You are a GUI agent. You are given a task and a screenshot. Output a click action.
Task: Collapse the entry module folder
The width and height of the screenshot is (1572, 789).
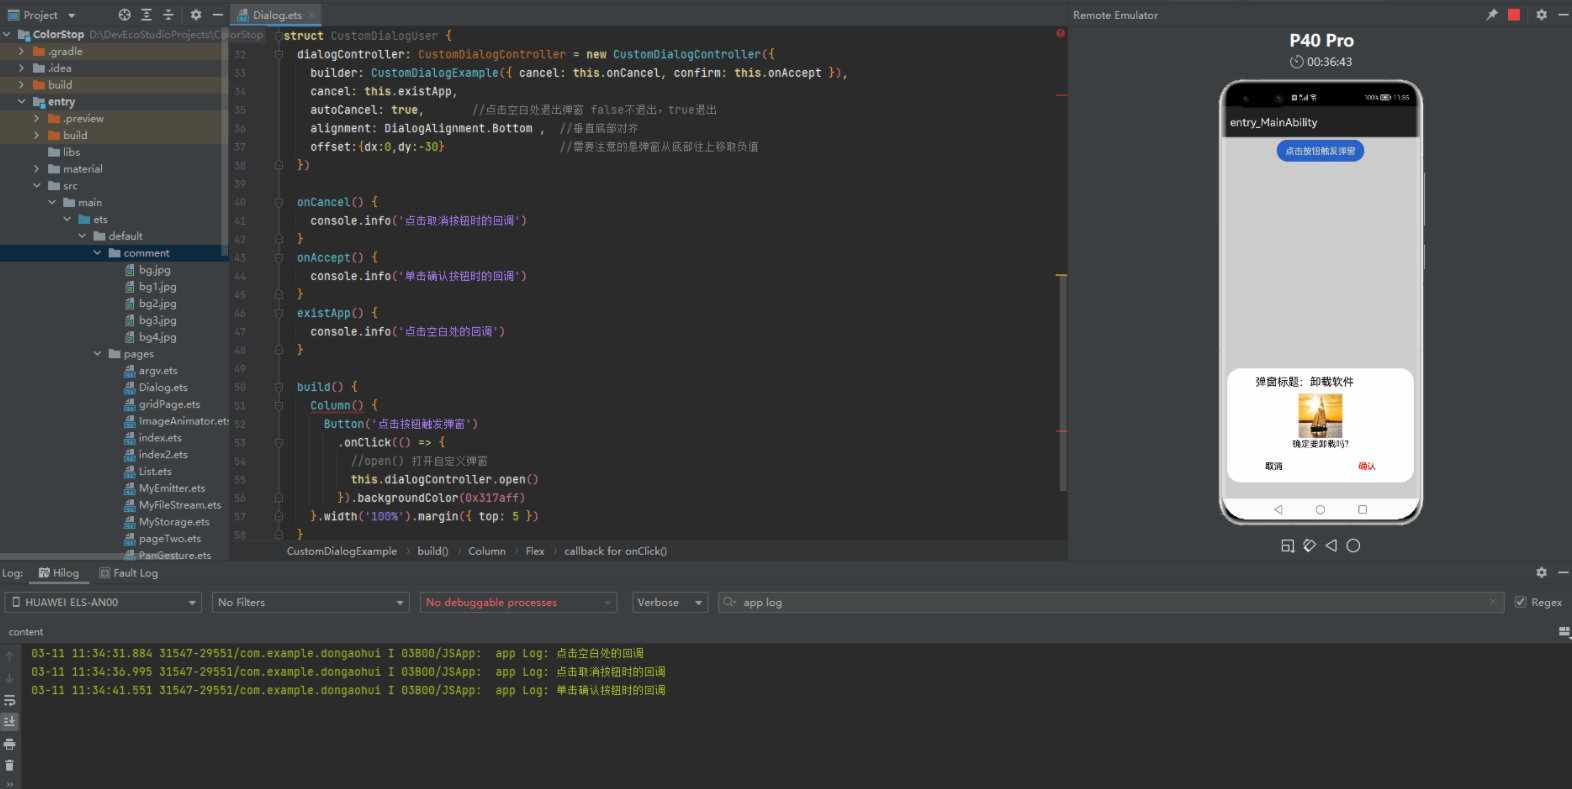pos(21,102)
